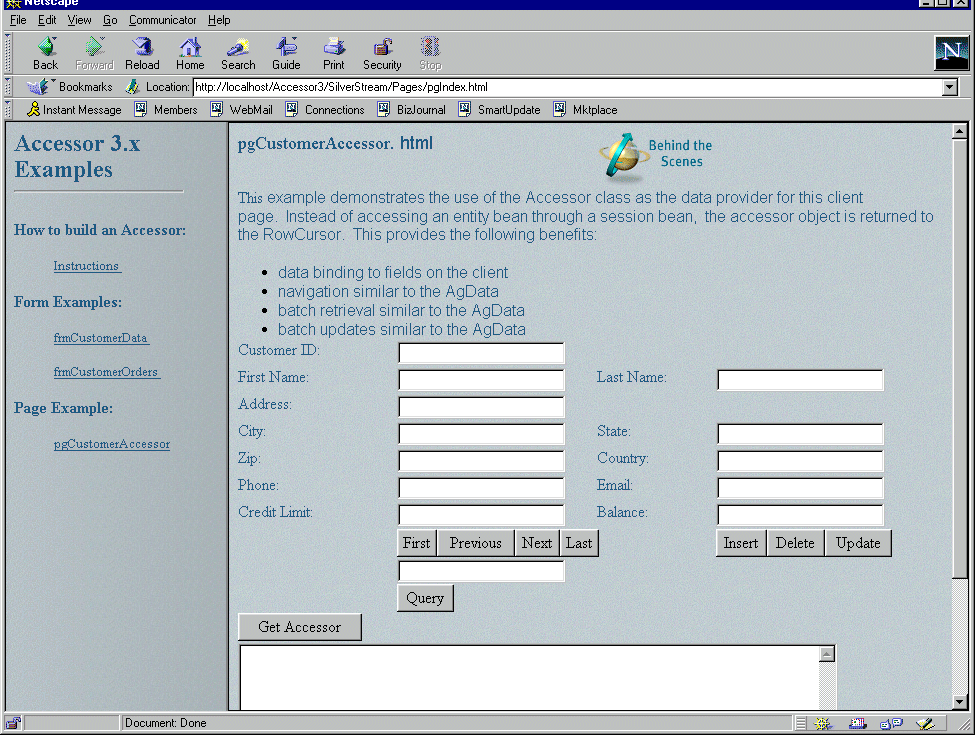Open the SmartUpdate personal toolbar bookmark
This screenshot has height=735, width=975.
[x=499, y=110]
